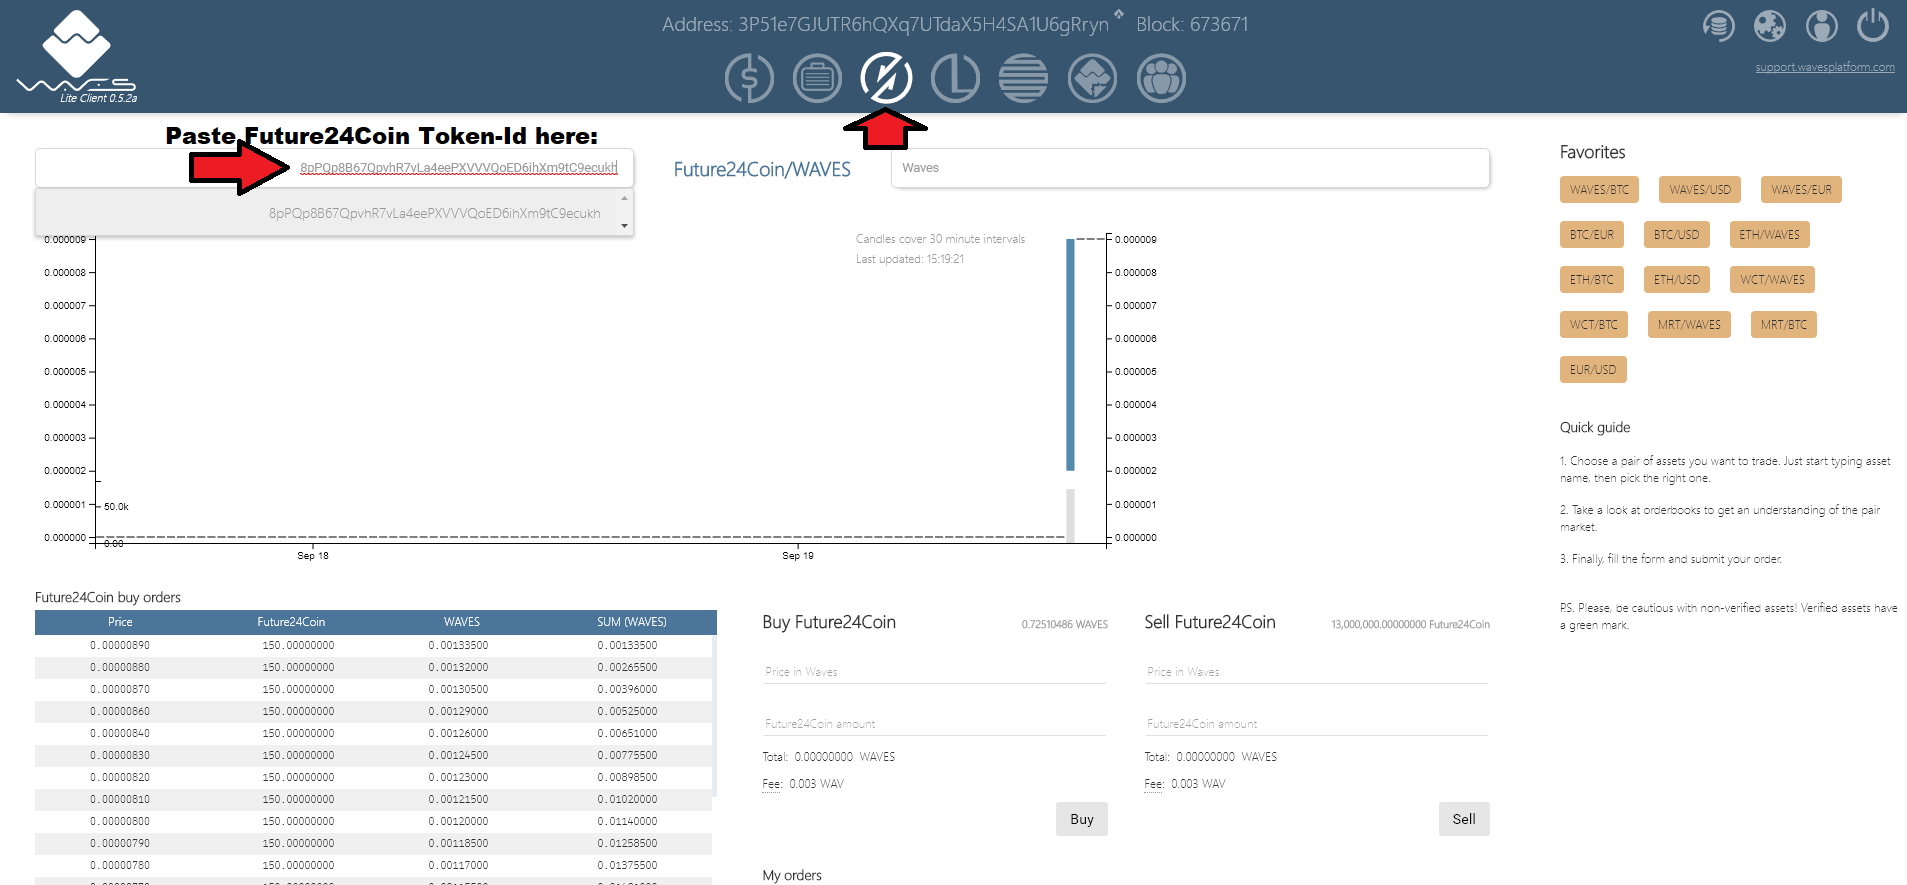Click the Price column header
This screenshot has height=885, width=1907.
(120, 622)
